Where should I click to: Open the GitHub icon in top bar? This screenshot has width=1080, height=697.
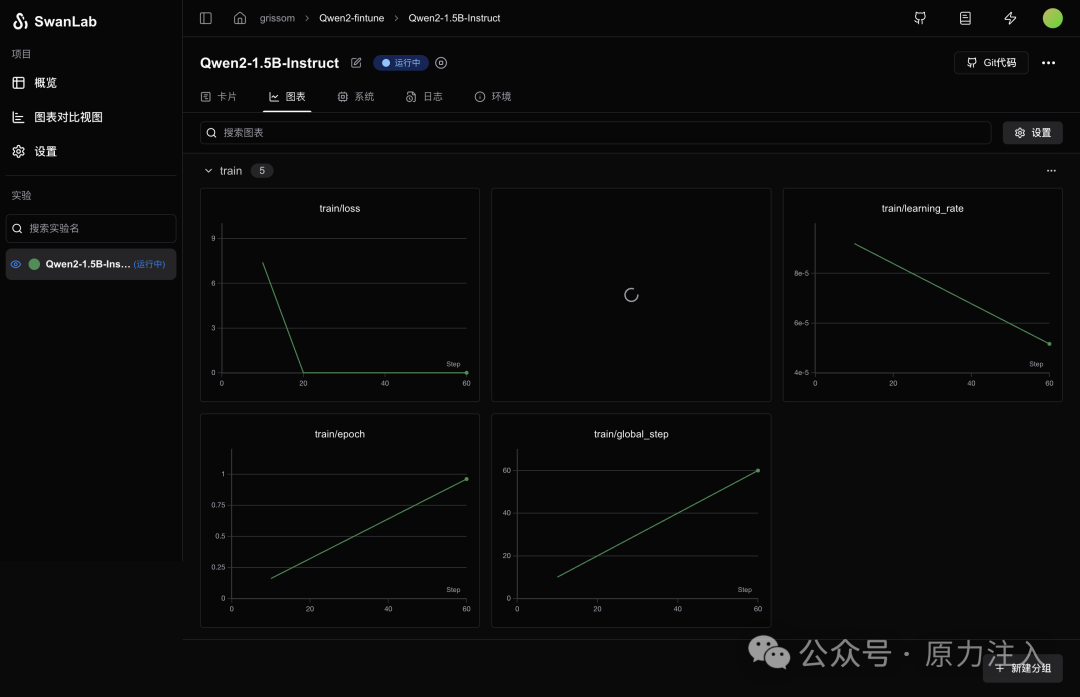pos(920,18)
